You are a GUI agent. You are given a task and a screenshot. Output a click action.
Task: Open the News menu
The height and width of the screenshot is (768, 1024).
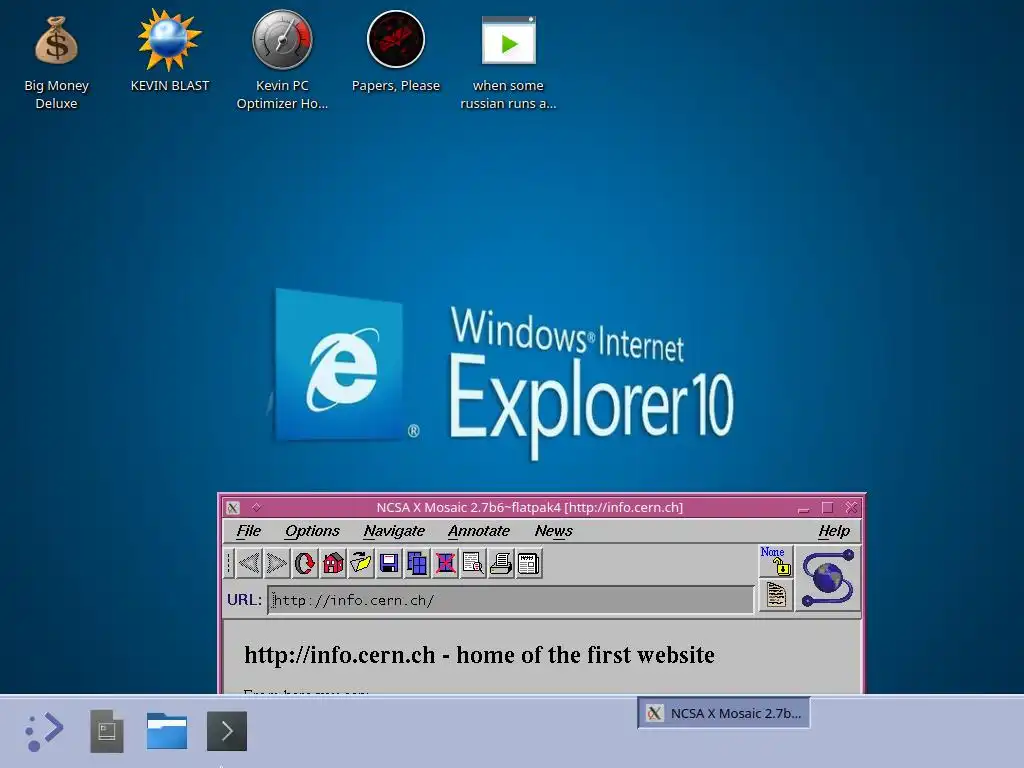click(x=553, y=531)
